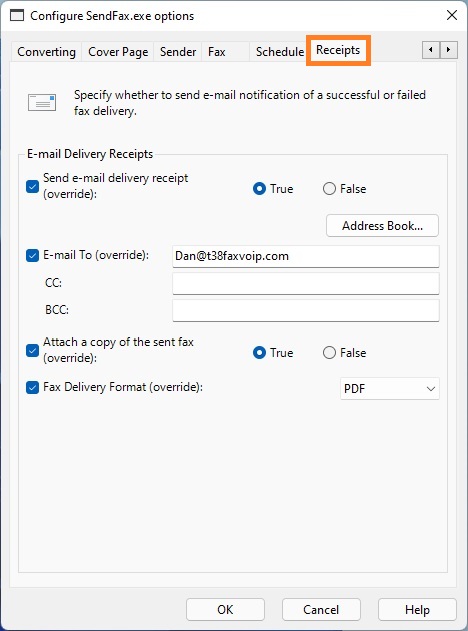Click the CC input field
This screenshot has height=631, width=468.
click(306, 283)
